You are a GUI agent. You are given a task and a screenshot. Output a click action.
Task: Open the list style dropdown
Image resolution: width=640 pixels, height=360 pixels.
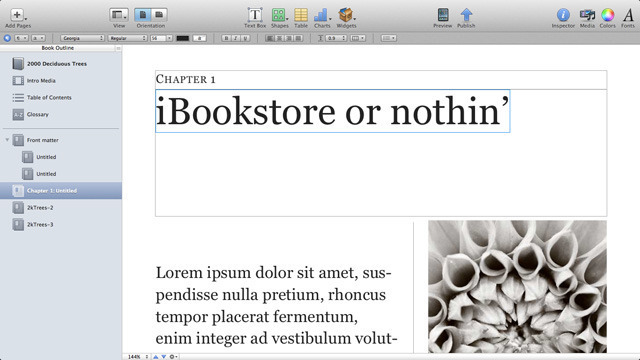pyautogui.click(x=388, y=38)
